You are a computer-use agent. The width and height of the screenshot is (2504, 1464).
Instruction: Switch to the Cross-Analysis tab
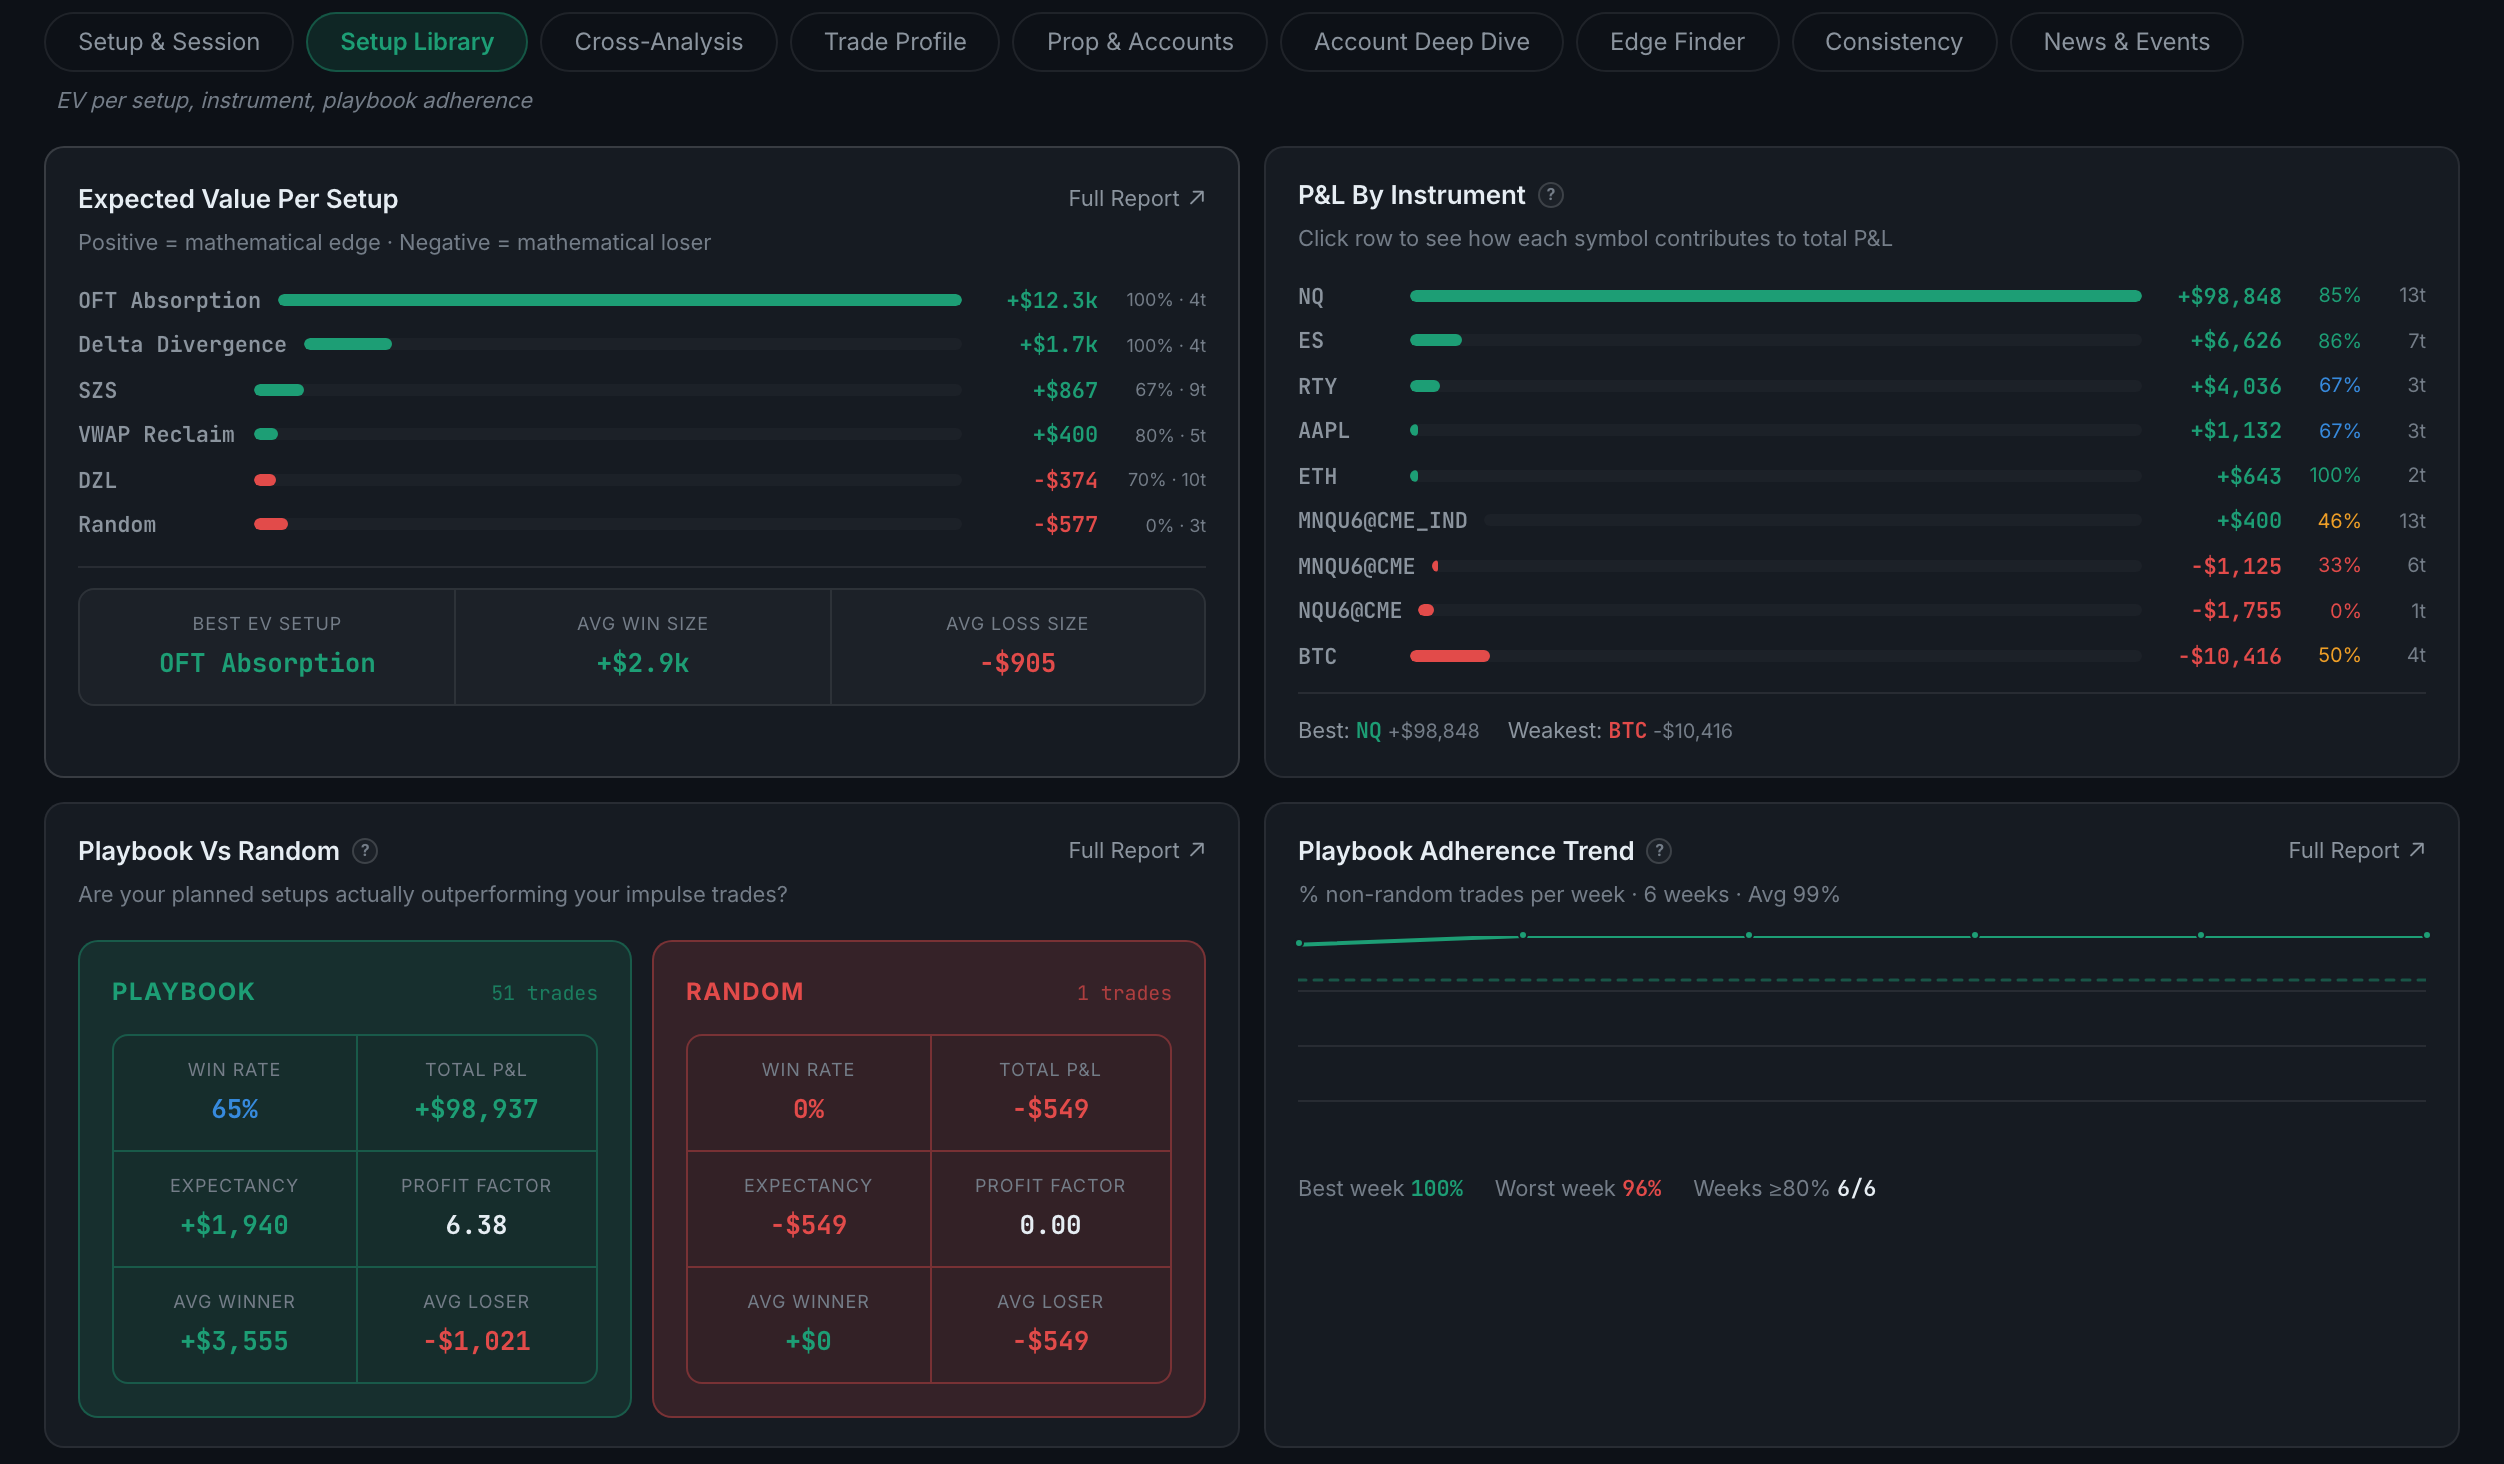click(x=658, y=42)
